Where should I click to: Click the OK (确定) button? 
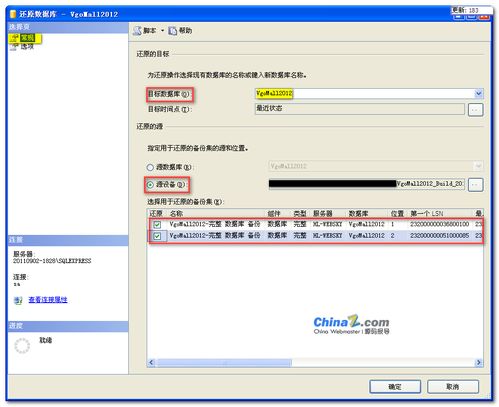(395, 387)
